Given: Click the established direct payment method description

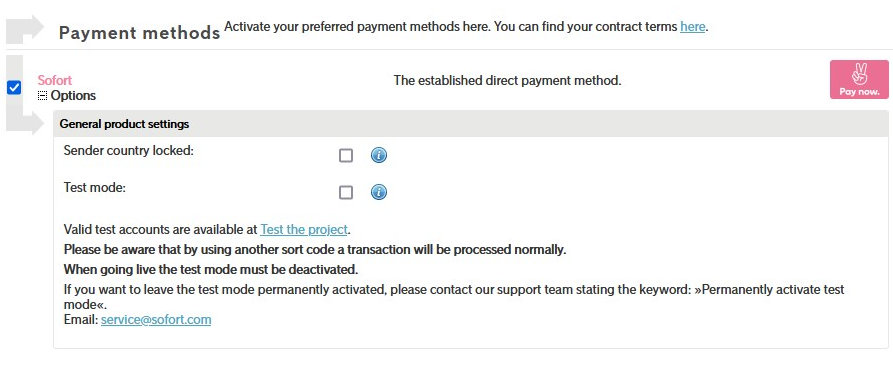Looking at the screenshot, I should pyautogui.click(x=507, y=81).
